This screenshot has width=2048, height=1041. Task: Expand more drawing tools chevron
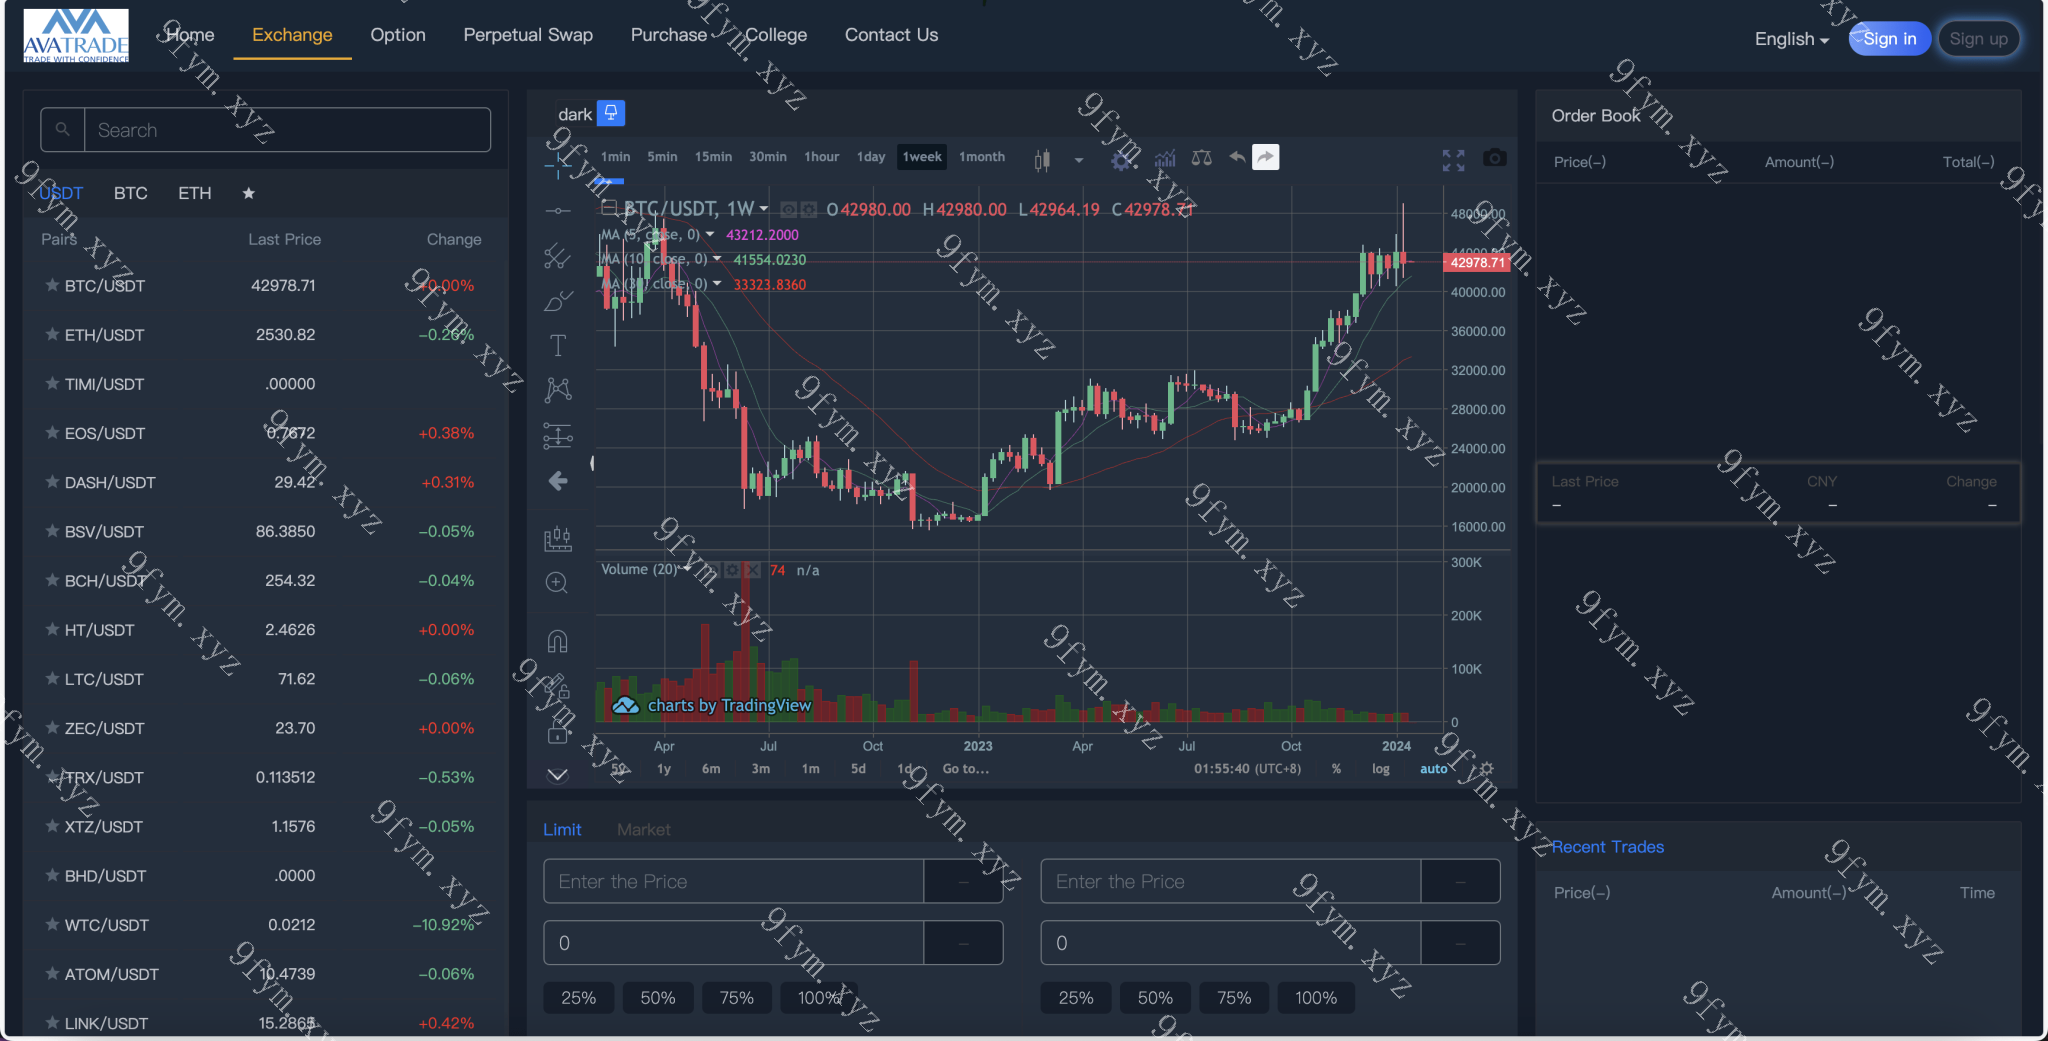558,775
